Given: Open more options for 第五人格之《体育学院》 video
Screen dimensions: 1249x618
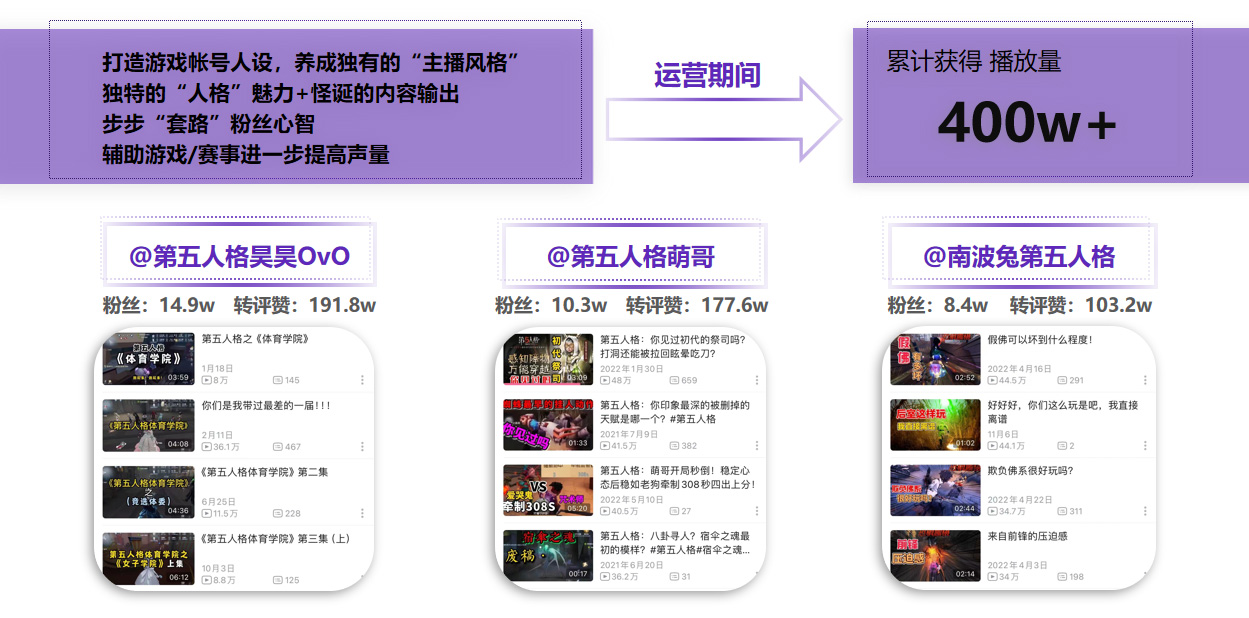Looking at the screenshot, I should (x=362, y=380).
